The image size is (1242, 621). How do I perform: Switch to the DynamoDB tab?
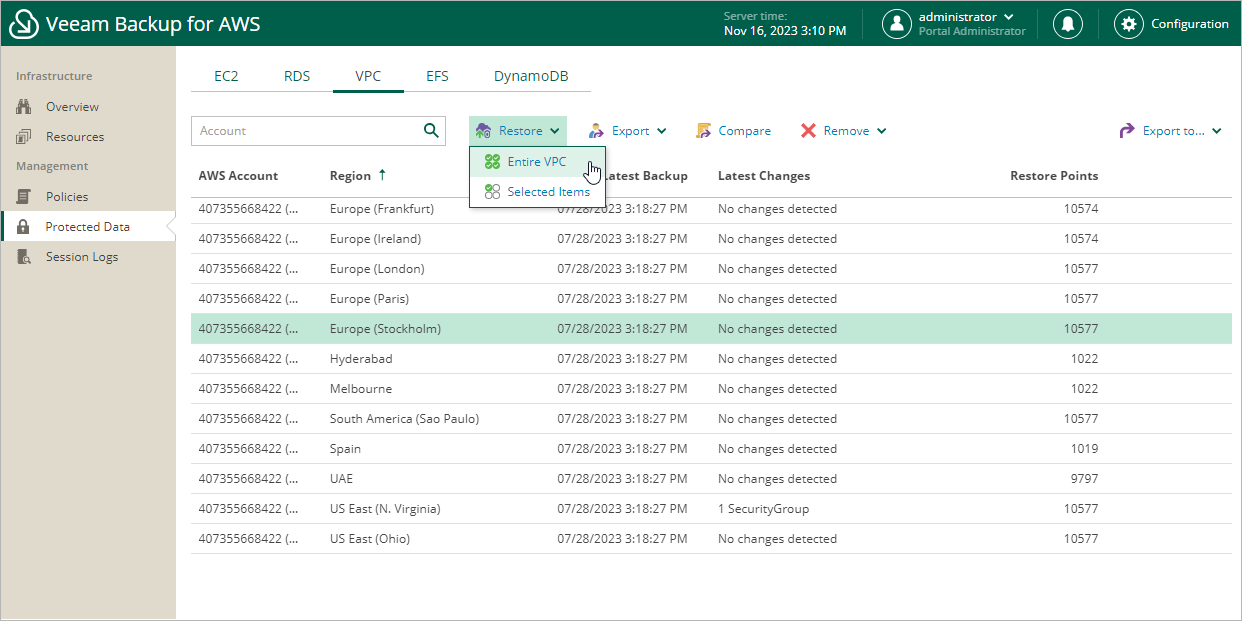click(531, 76)
